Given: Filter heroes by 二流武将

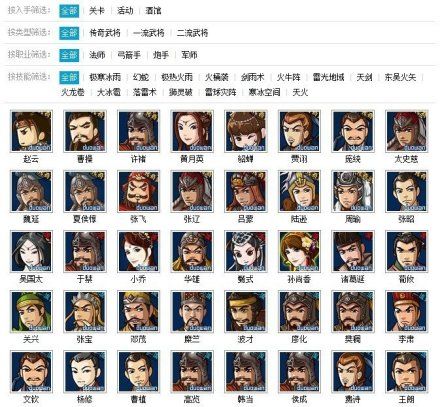Looking at the screenshot, I should click(x=192, y=33).
